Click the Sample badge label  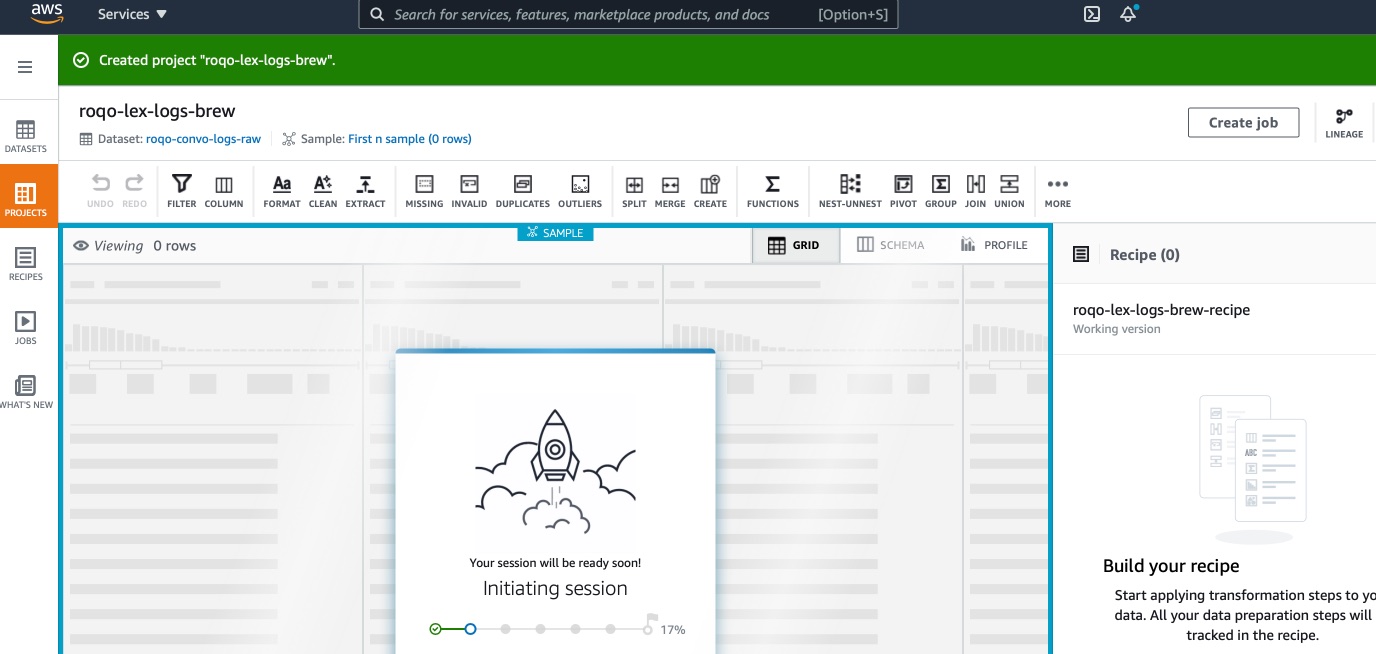click(556, 233)
